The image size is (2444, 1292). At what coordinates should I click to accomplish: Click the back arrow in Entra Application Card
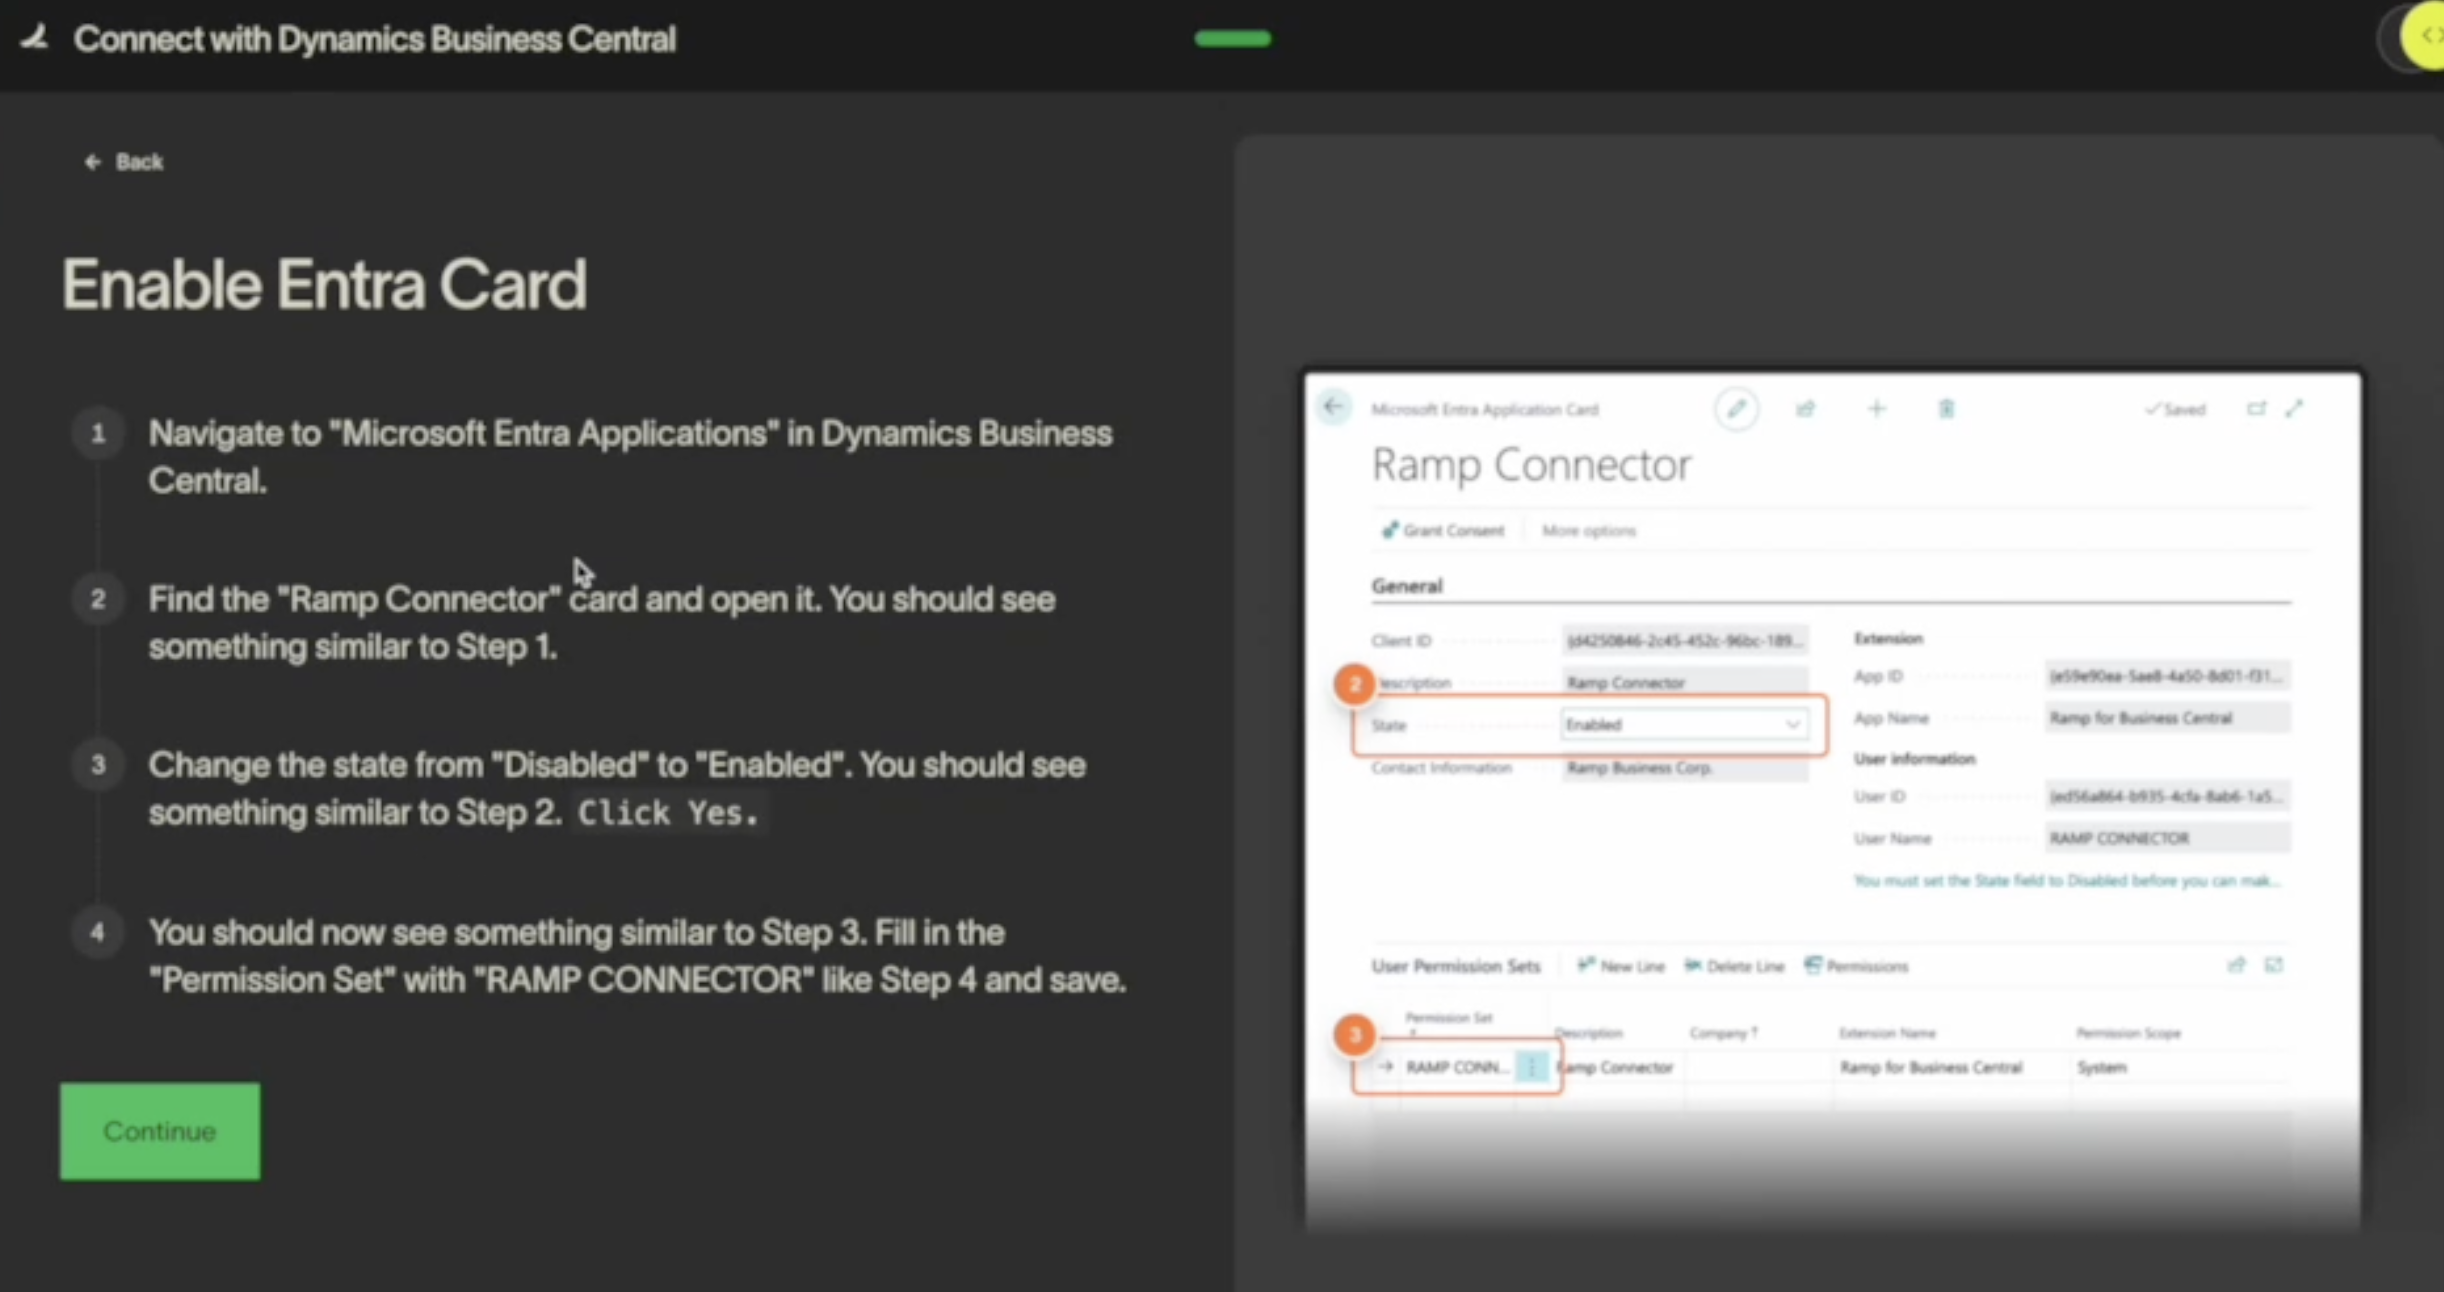(x=1333, y=407)
